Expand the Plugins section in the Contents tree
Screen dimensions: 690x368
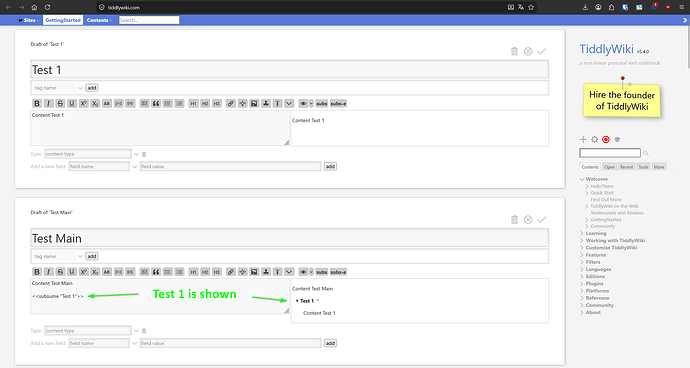click(582, 283)
